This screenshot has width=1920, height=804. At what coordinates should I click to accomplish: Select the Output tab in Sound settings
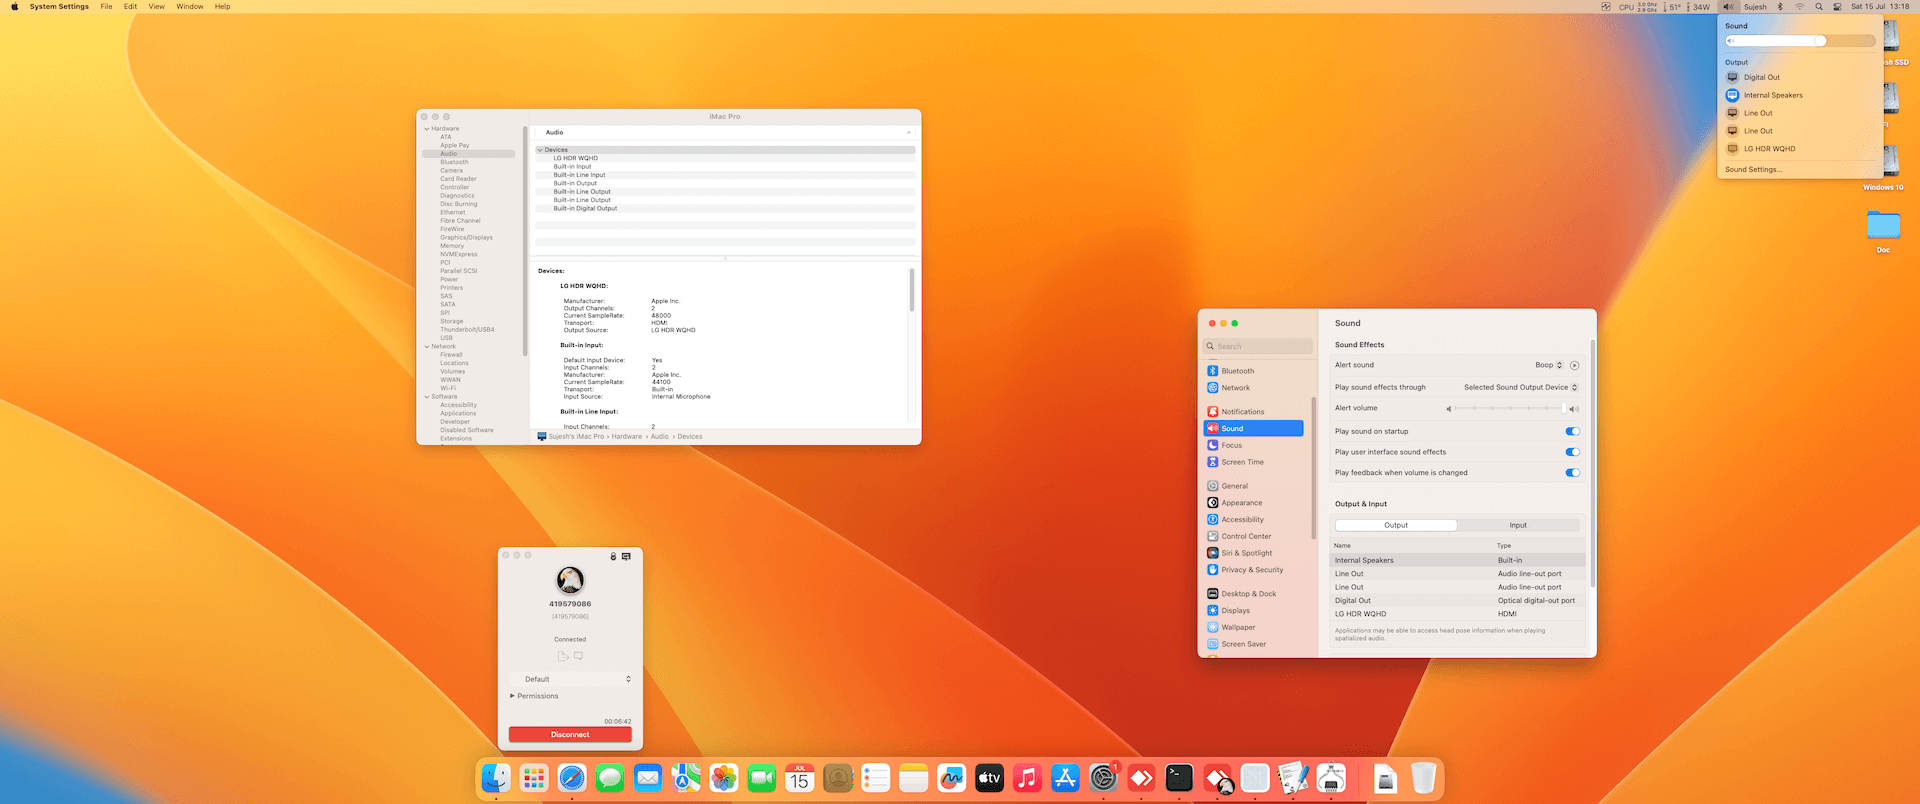click(1396, 525)
